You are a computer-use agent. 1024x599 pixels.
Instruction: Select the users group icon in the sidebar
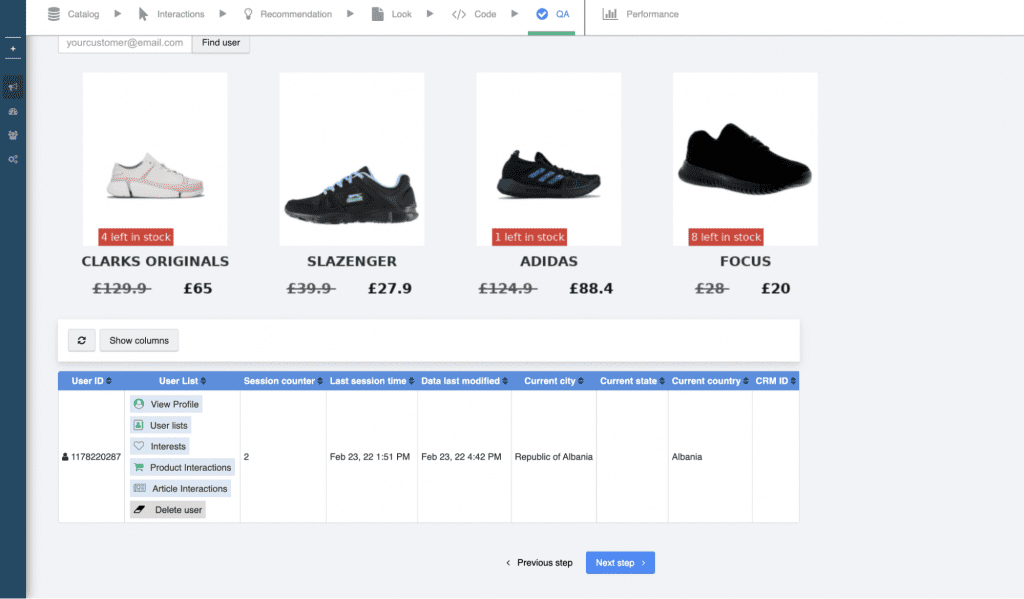pyautogui.click(x=13, y=135)
